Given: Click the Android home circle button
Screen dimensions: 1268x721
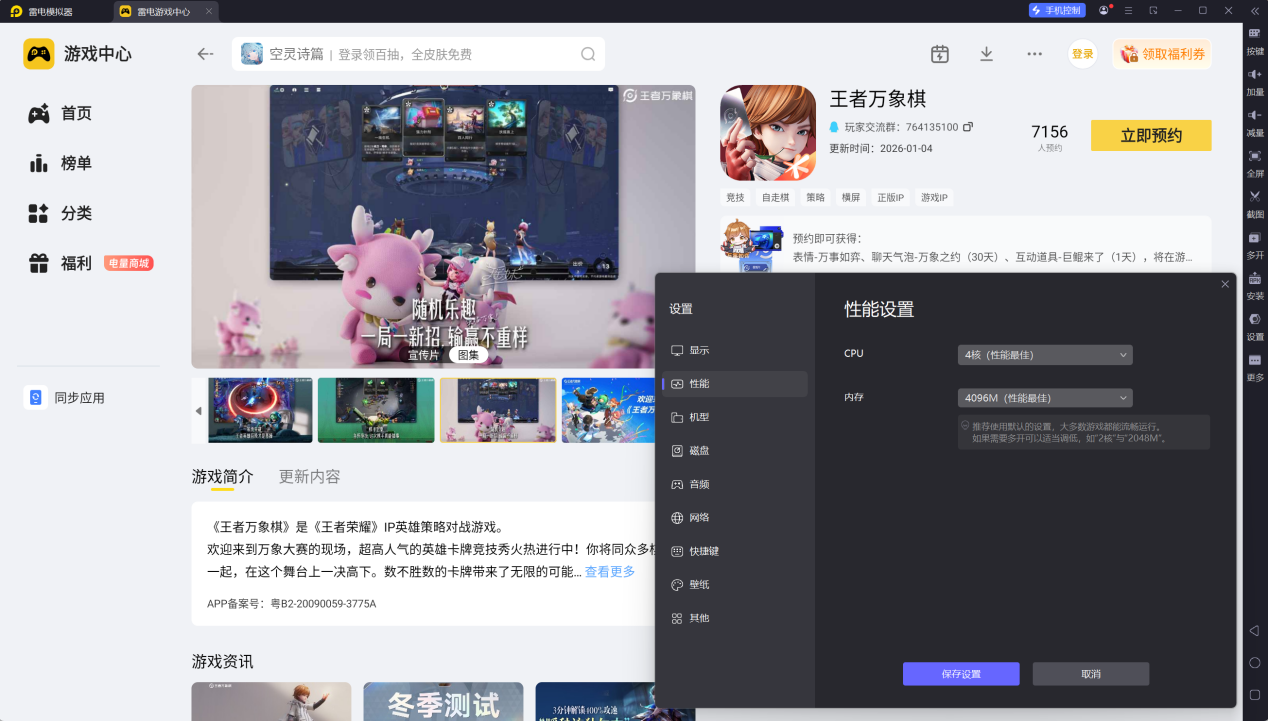Looking at the screenshot, I should point(1255,662).
